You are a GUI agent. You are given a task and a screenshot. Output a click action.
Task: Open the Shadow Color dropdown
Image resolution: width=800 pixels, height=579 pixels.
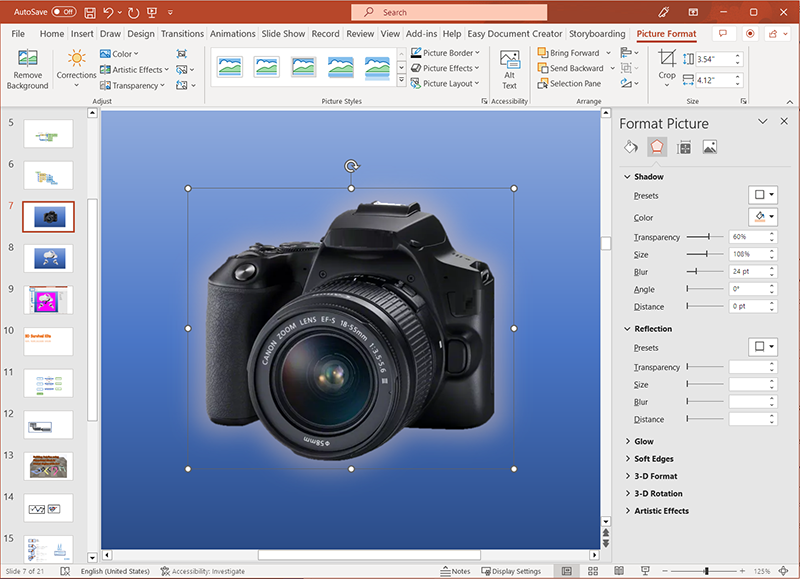[763, 217]
